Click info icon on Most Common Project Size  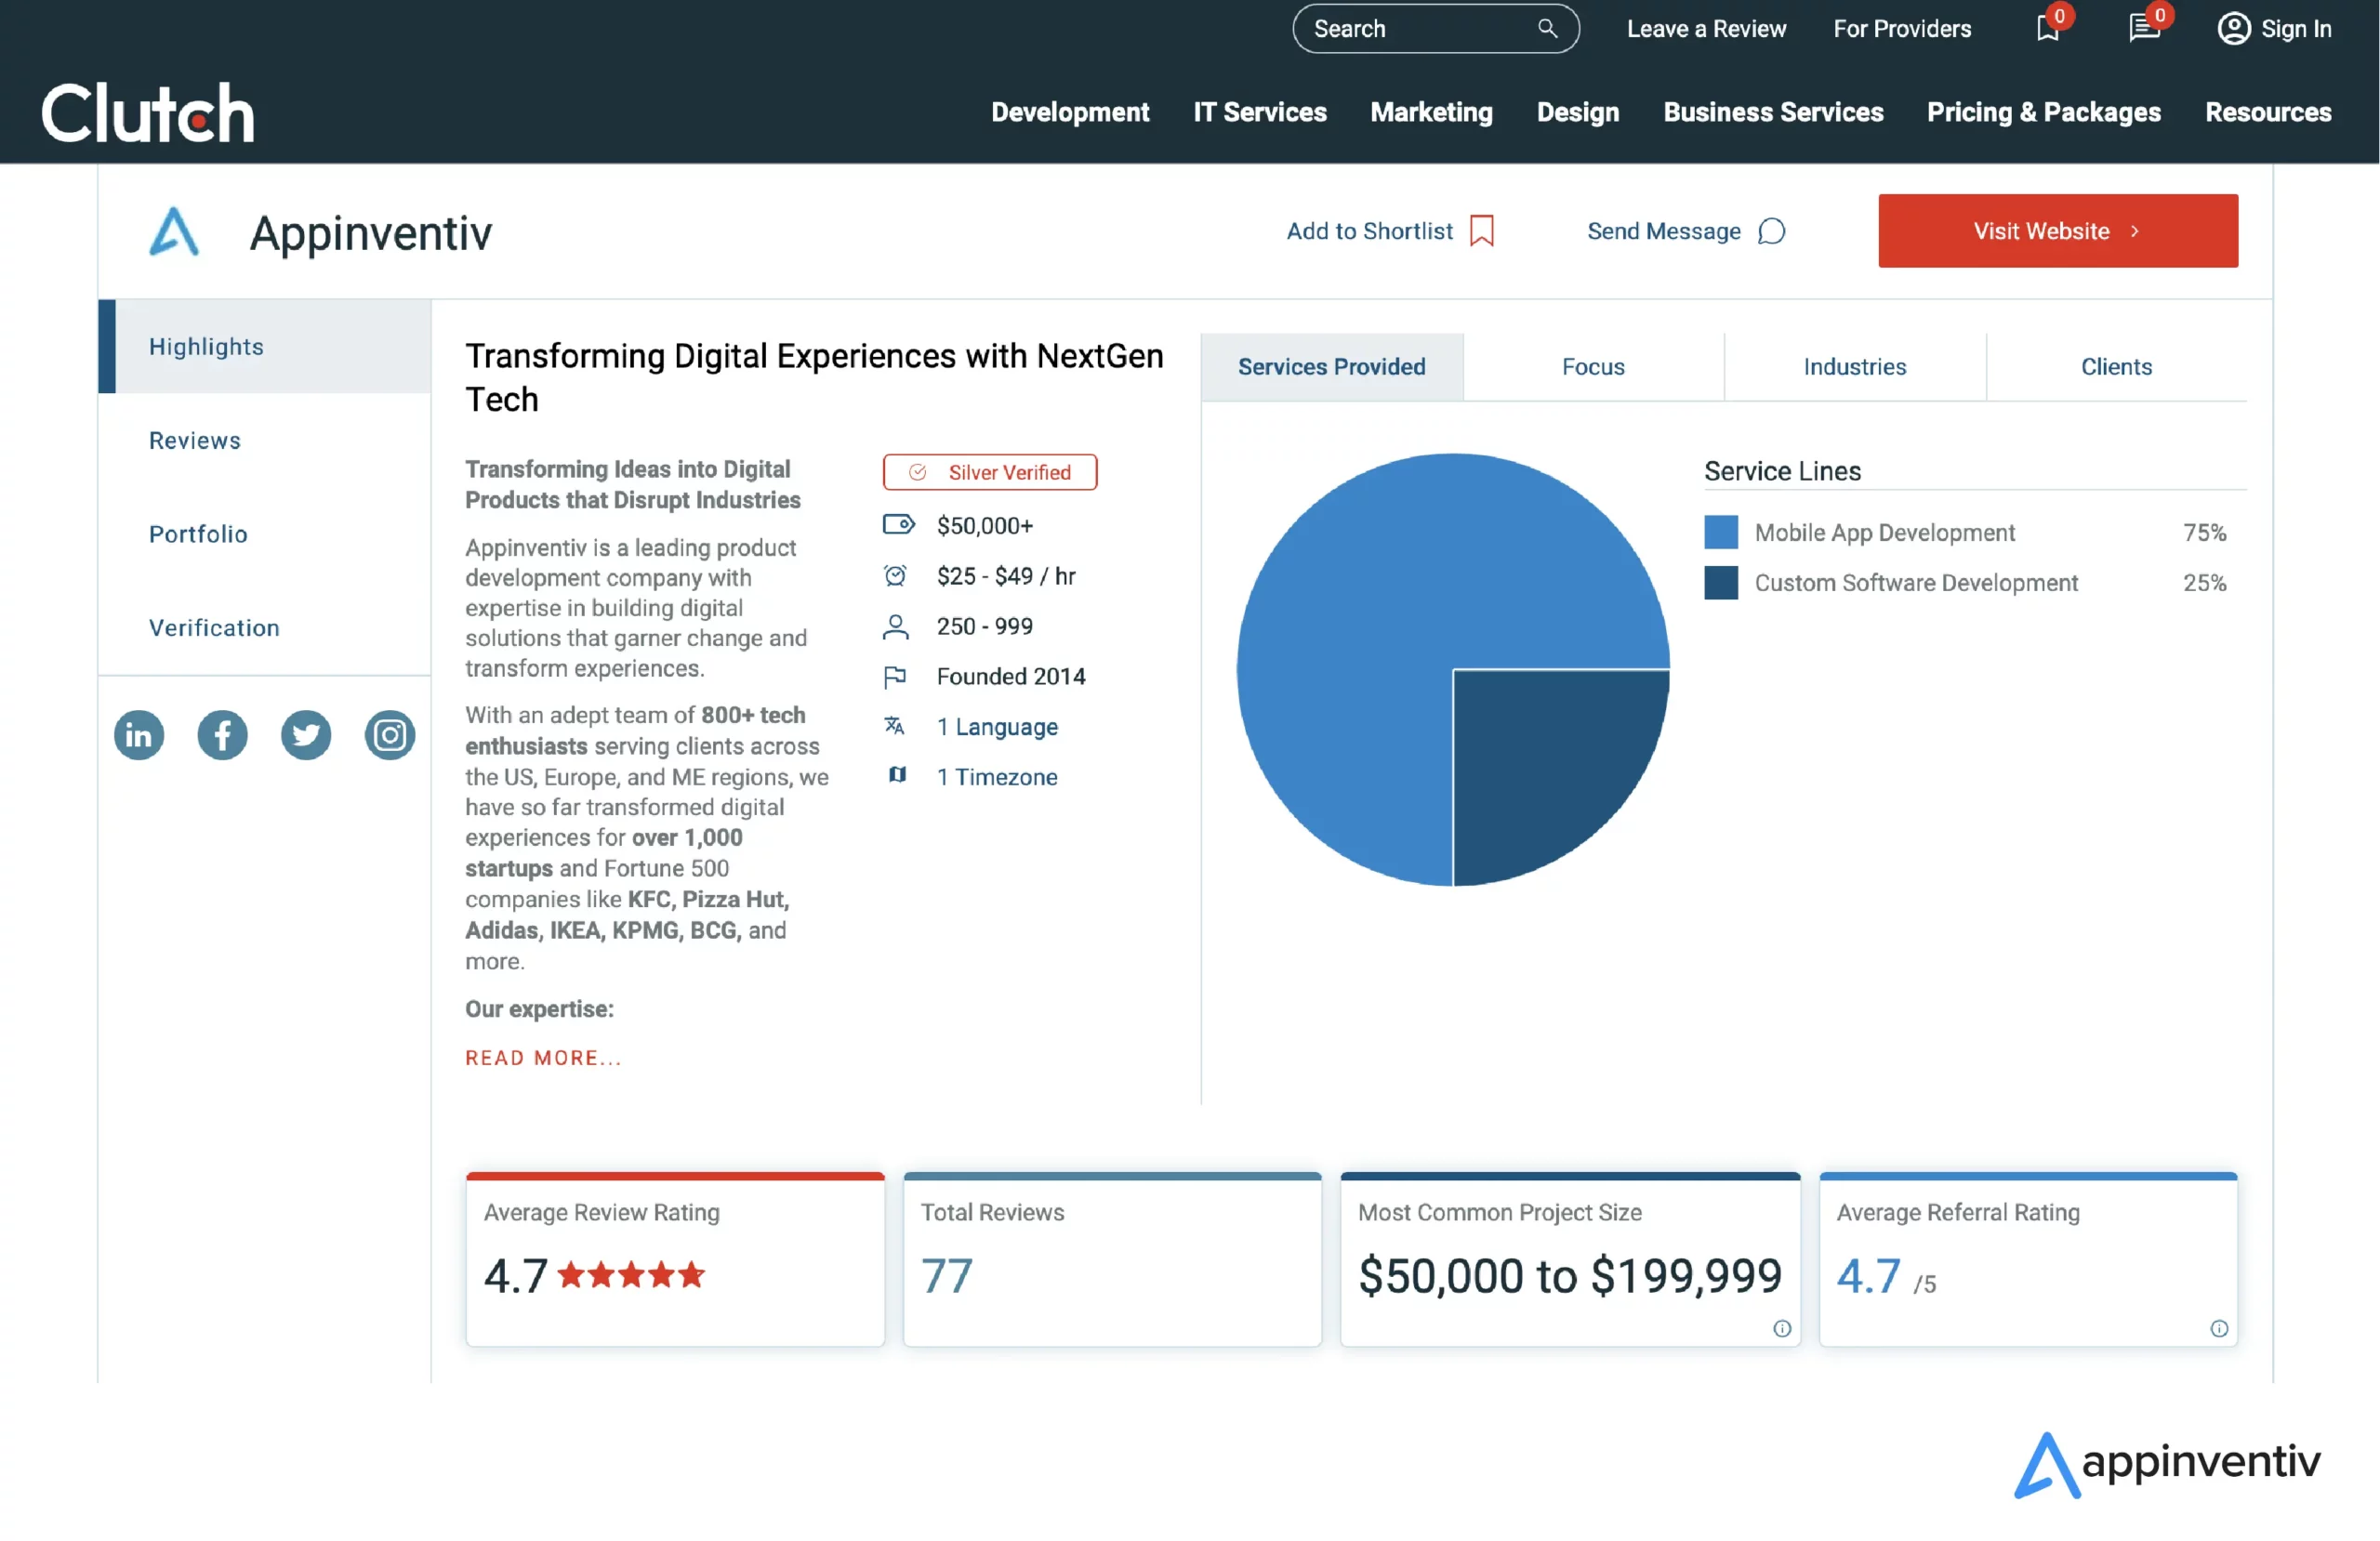point(1781,1328)
